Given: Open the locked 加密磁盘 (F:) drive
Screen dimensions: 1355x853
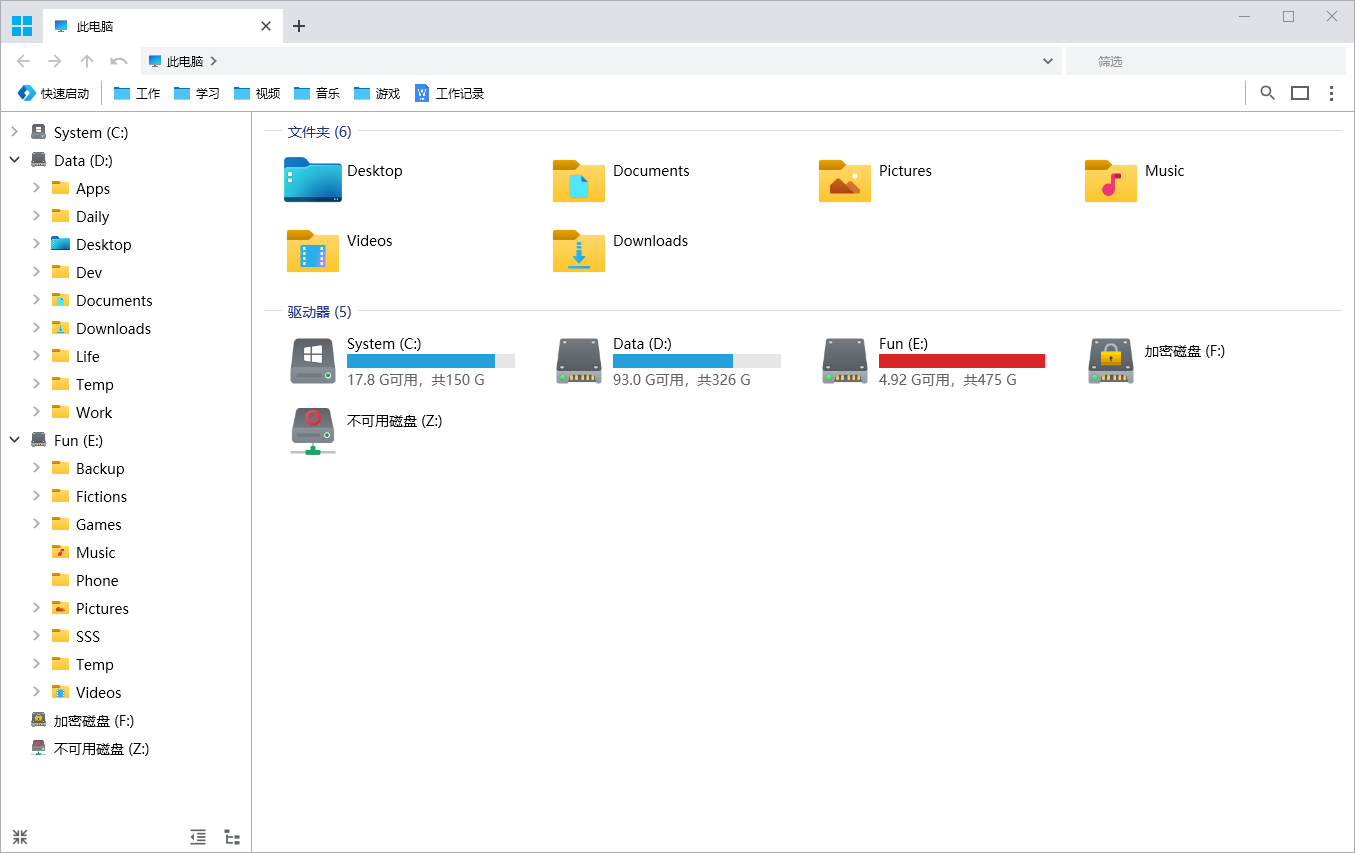Looking at the screenshot, I should pyautogui.click(x=1110, y=361).
